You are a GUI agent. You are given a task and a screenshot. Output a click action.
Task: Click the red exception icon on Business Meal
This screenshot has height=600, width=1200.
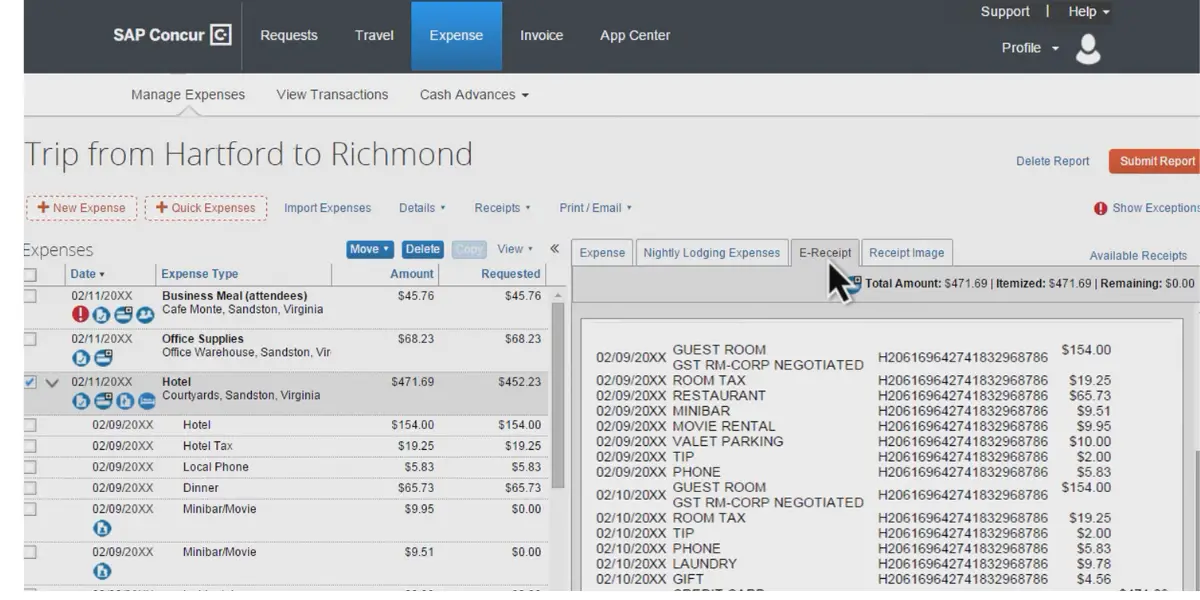pyautogui.click(x=81, y=314)
